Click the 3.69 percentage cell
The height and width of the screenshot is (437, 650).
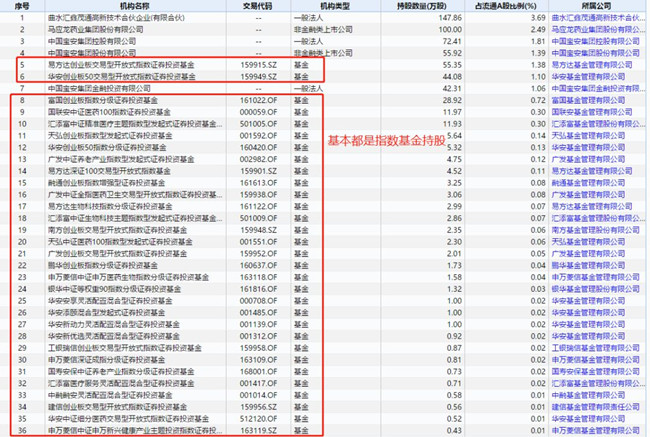pyautogui.click(x=538, y=18)
